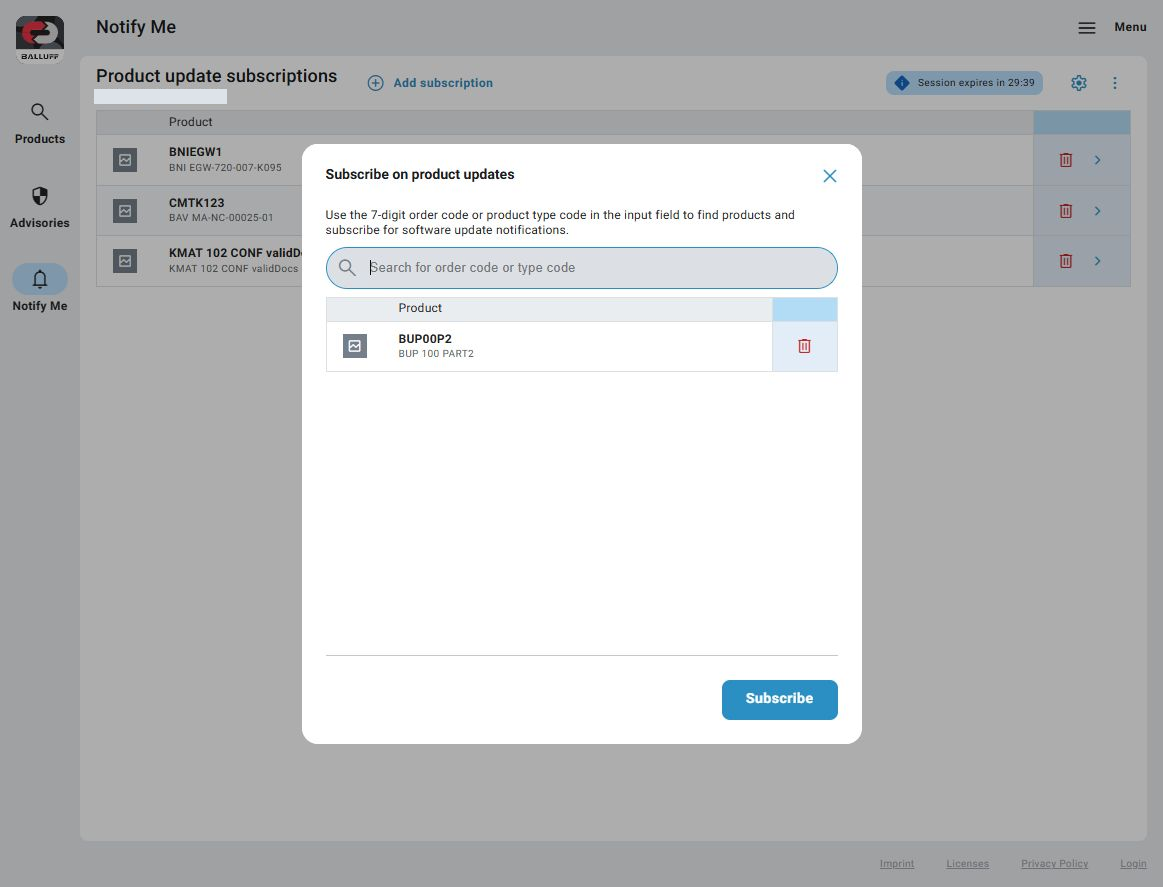
Task: Click the Balluff logo
Action: click(40, 39)
